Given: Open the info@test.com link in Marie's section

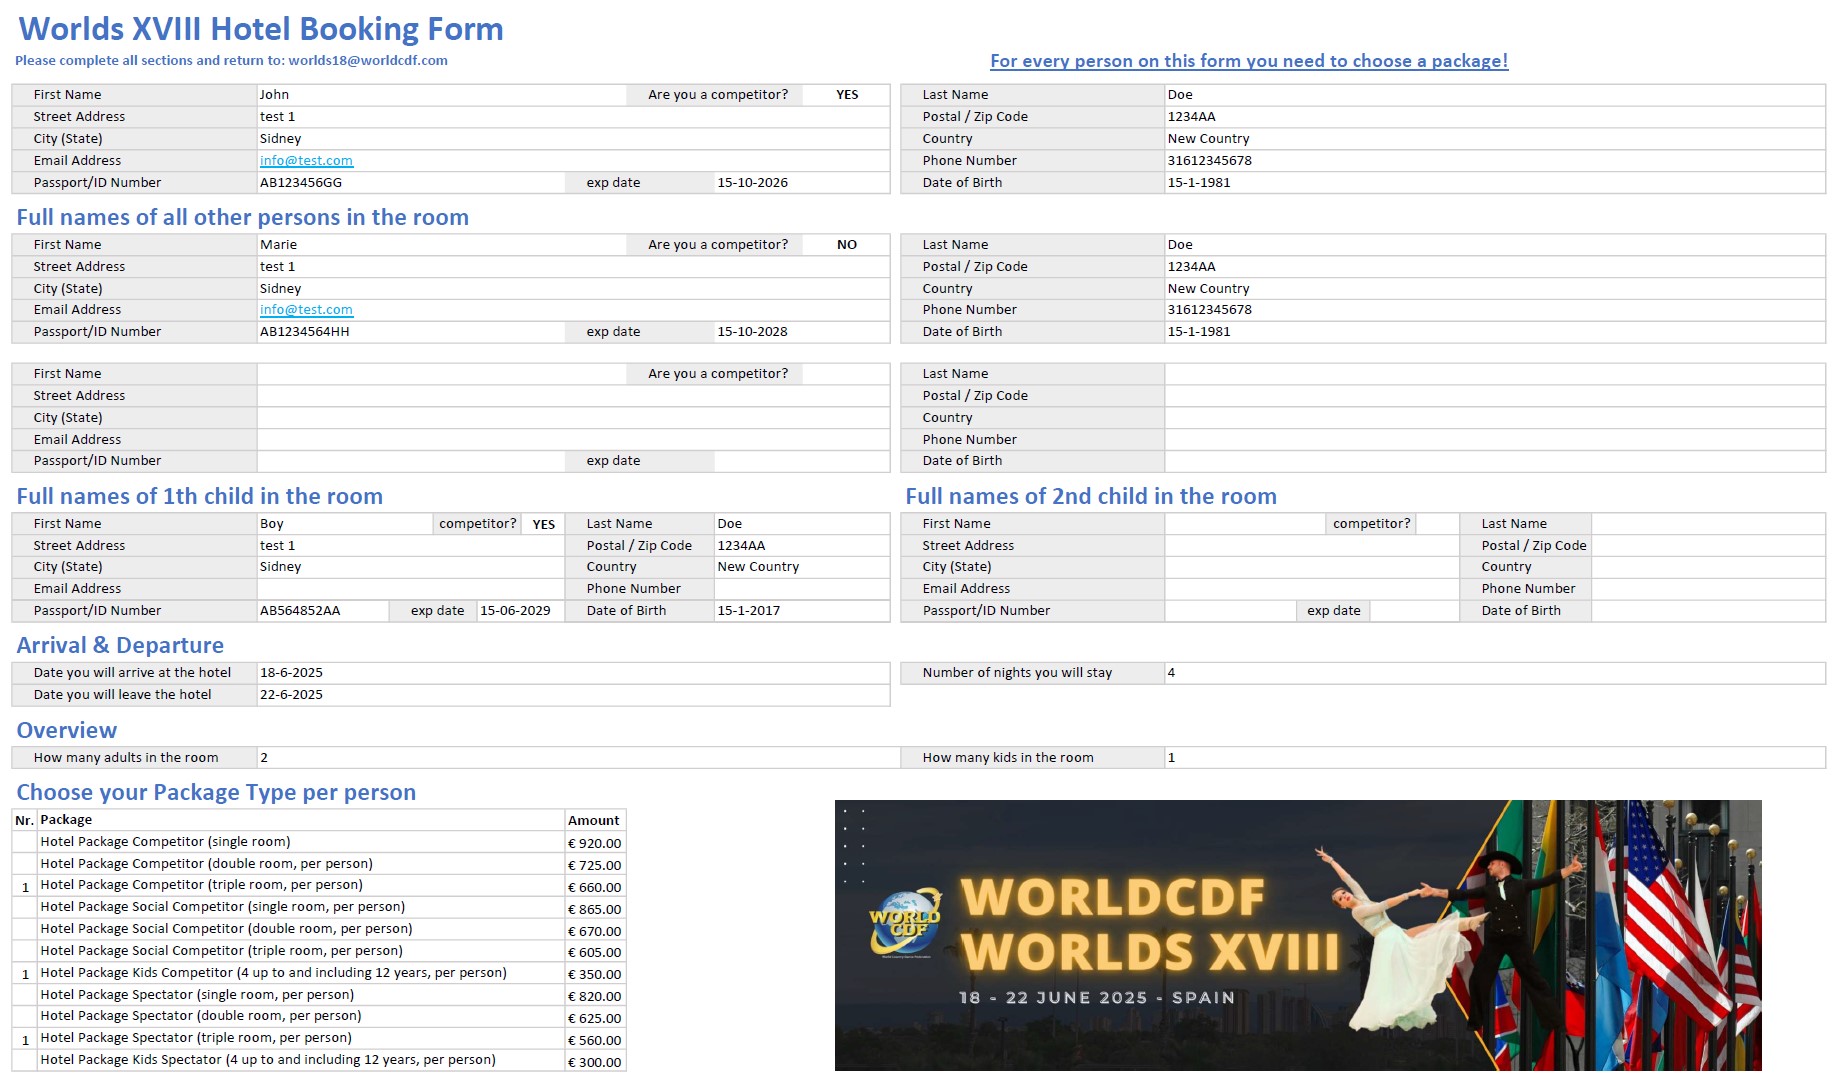Looking at the screenshot, I should [306, 310].
